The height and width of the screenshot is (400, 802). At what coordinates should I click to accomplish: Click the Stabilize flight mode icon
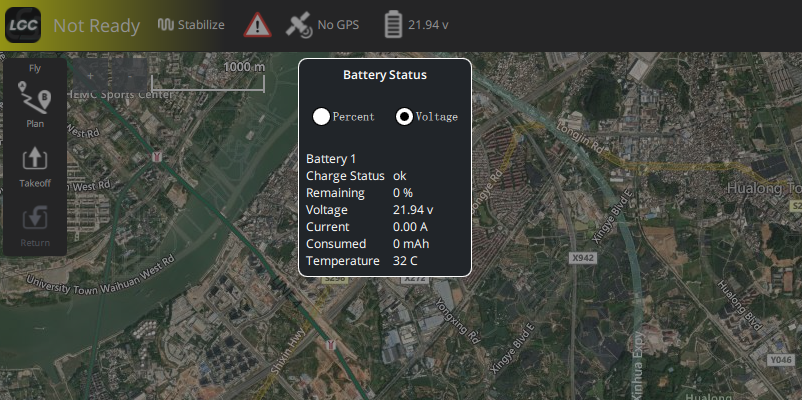click(x=166, y=25)
